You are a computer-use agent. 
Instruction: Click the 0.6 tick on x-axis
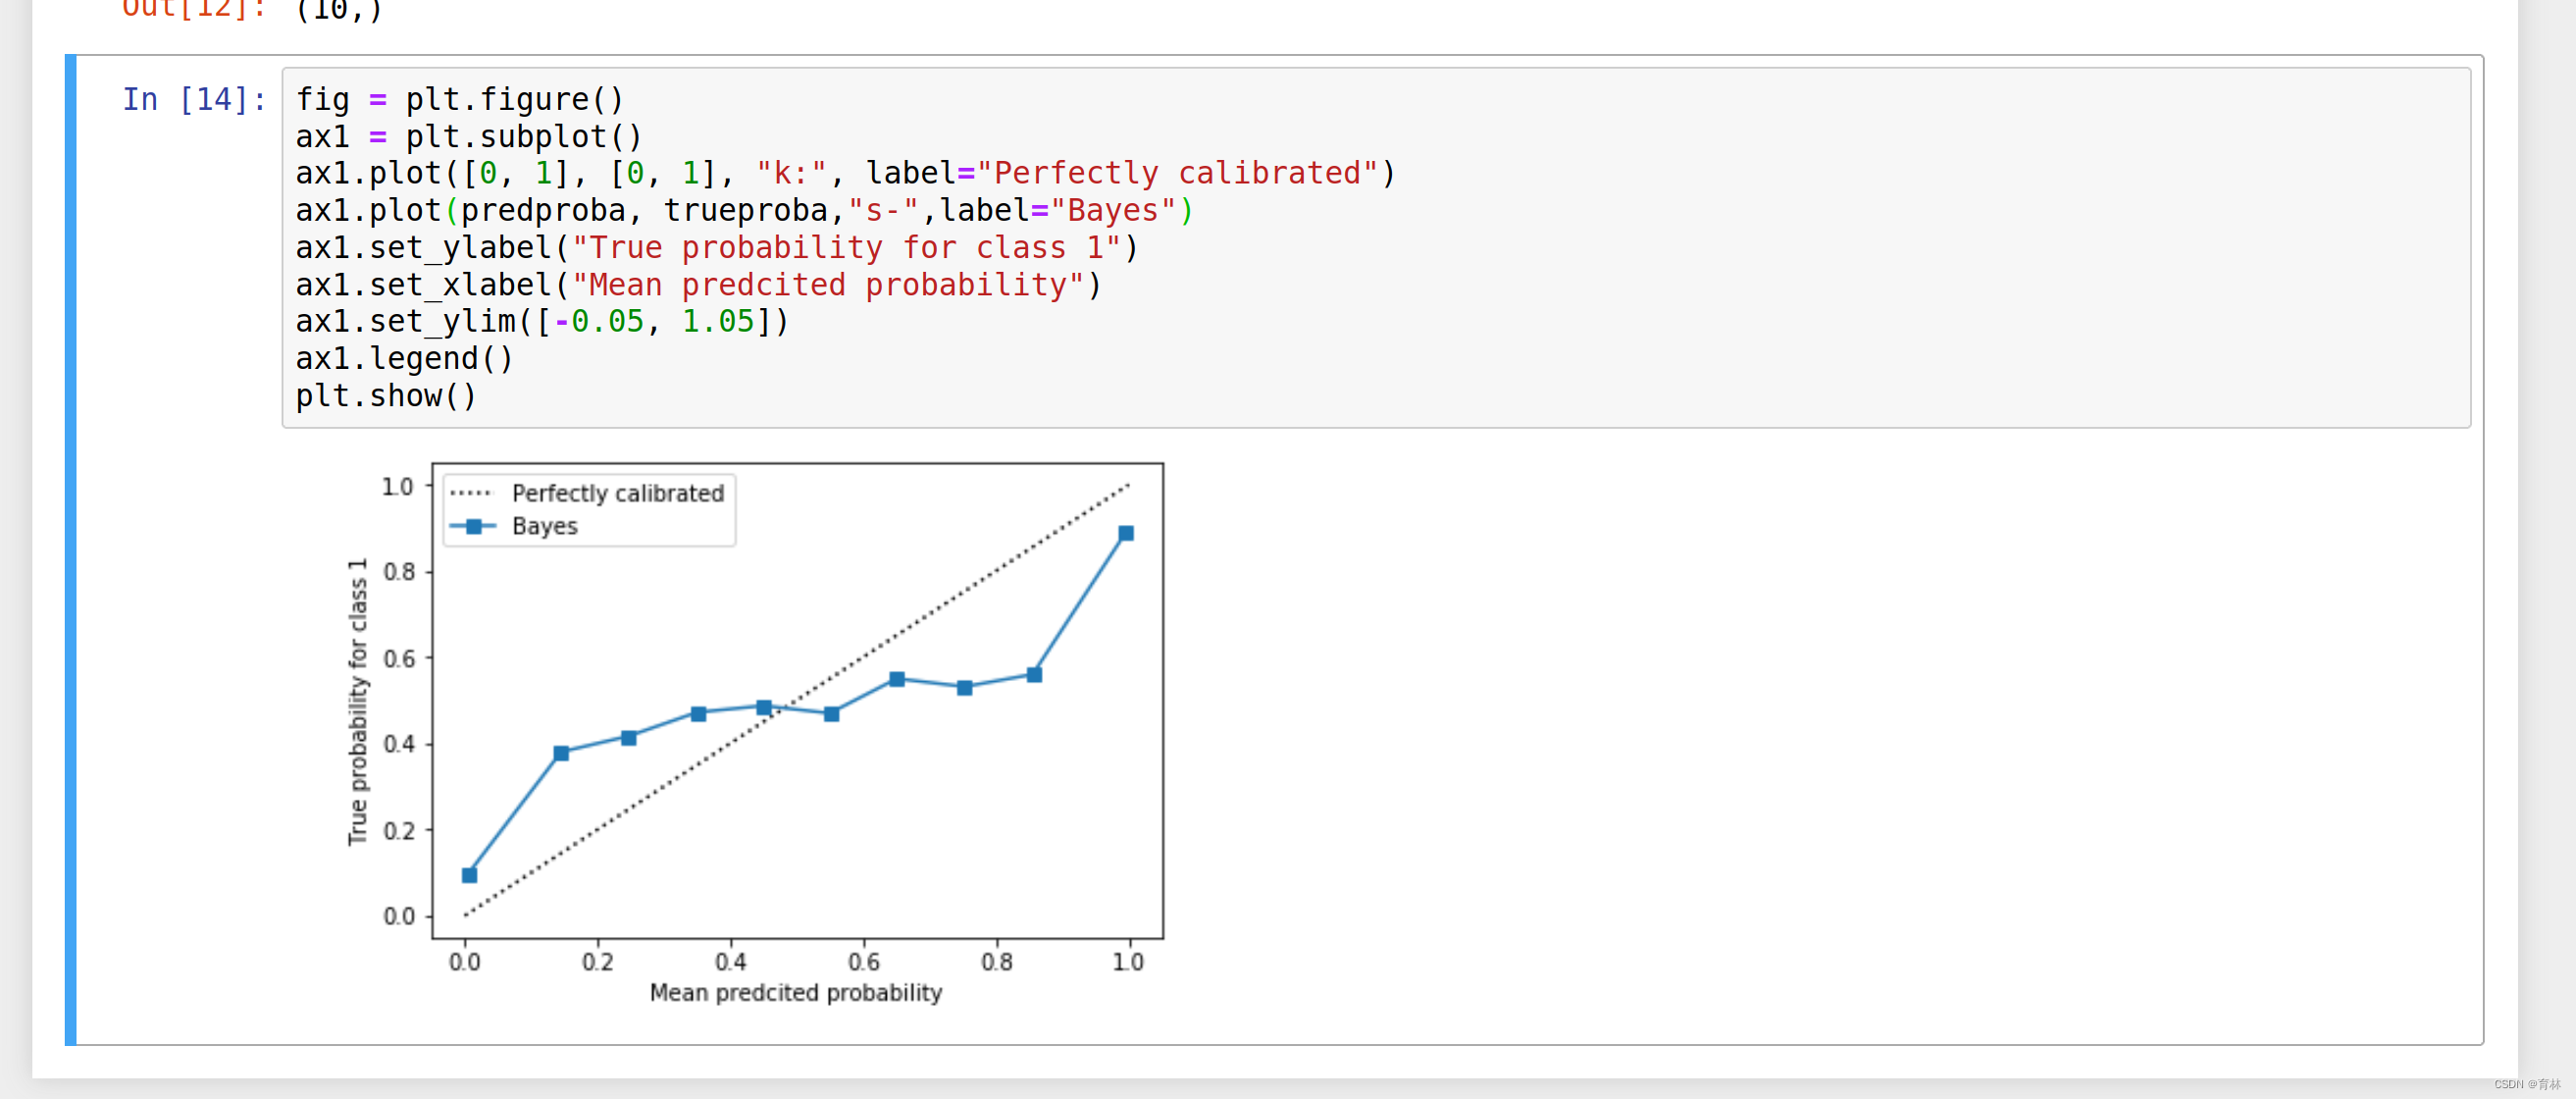click(x=863, y=961)
